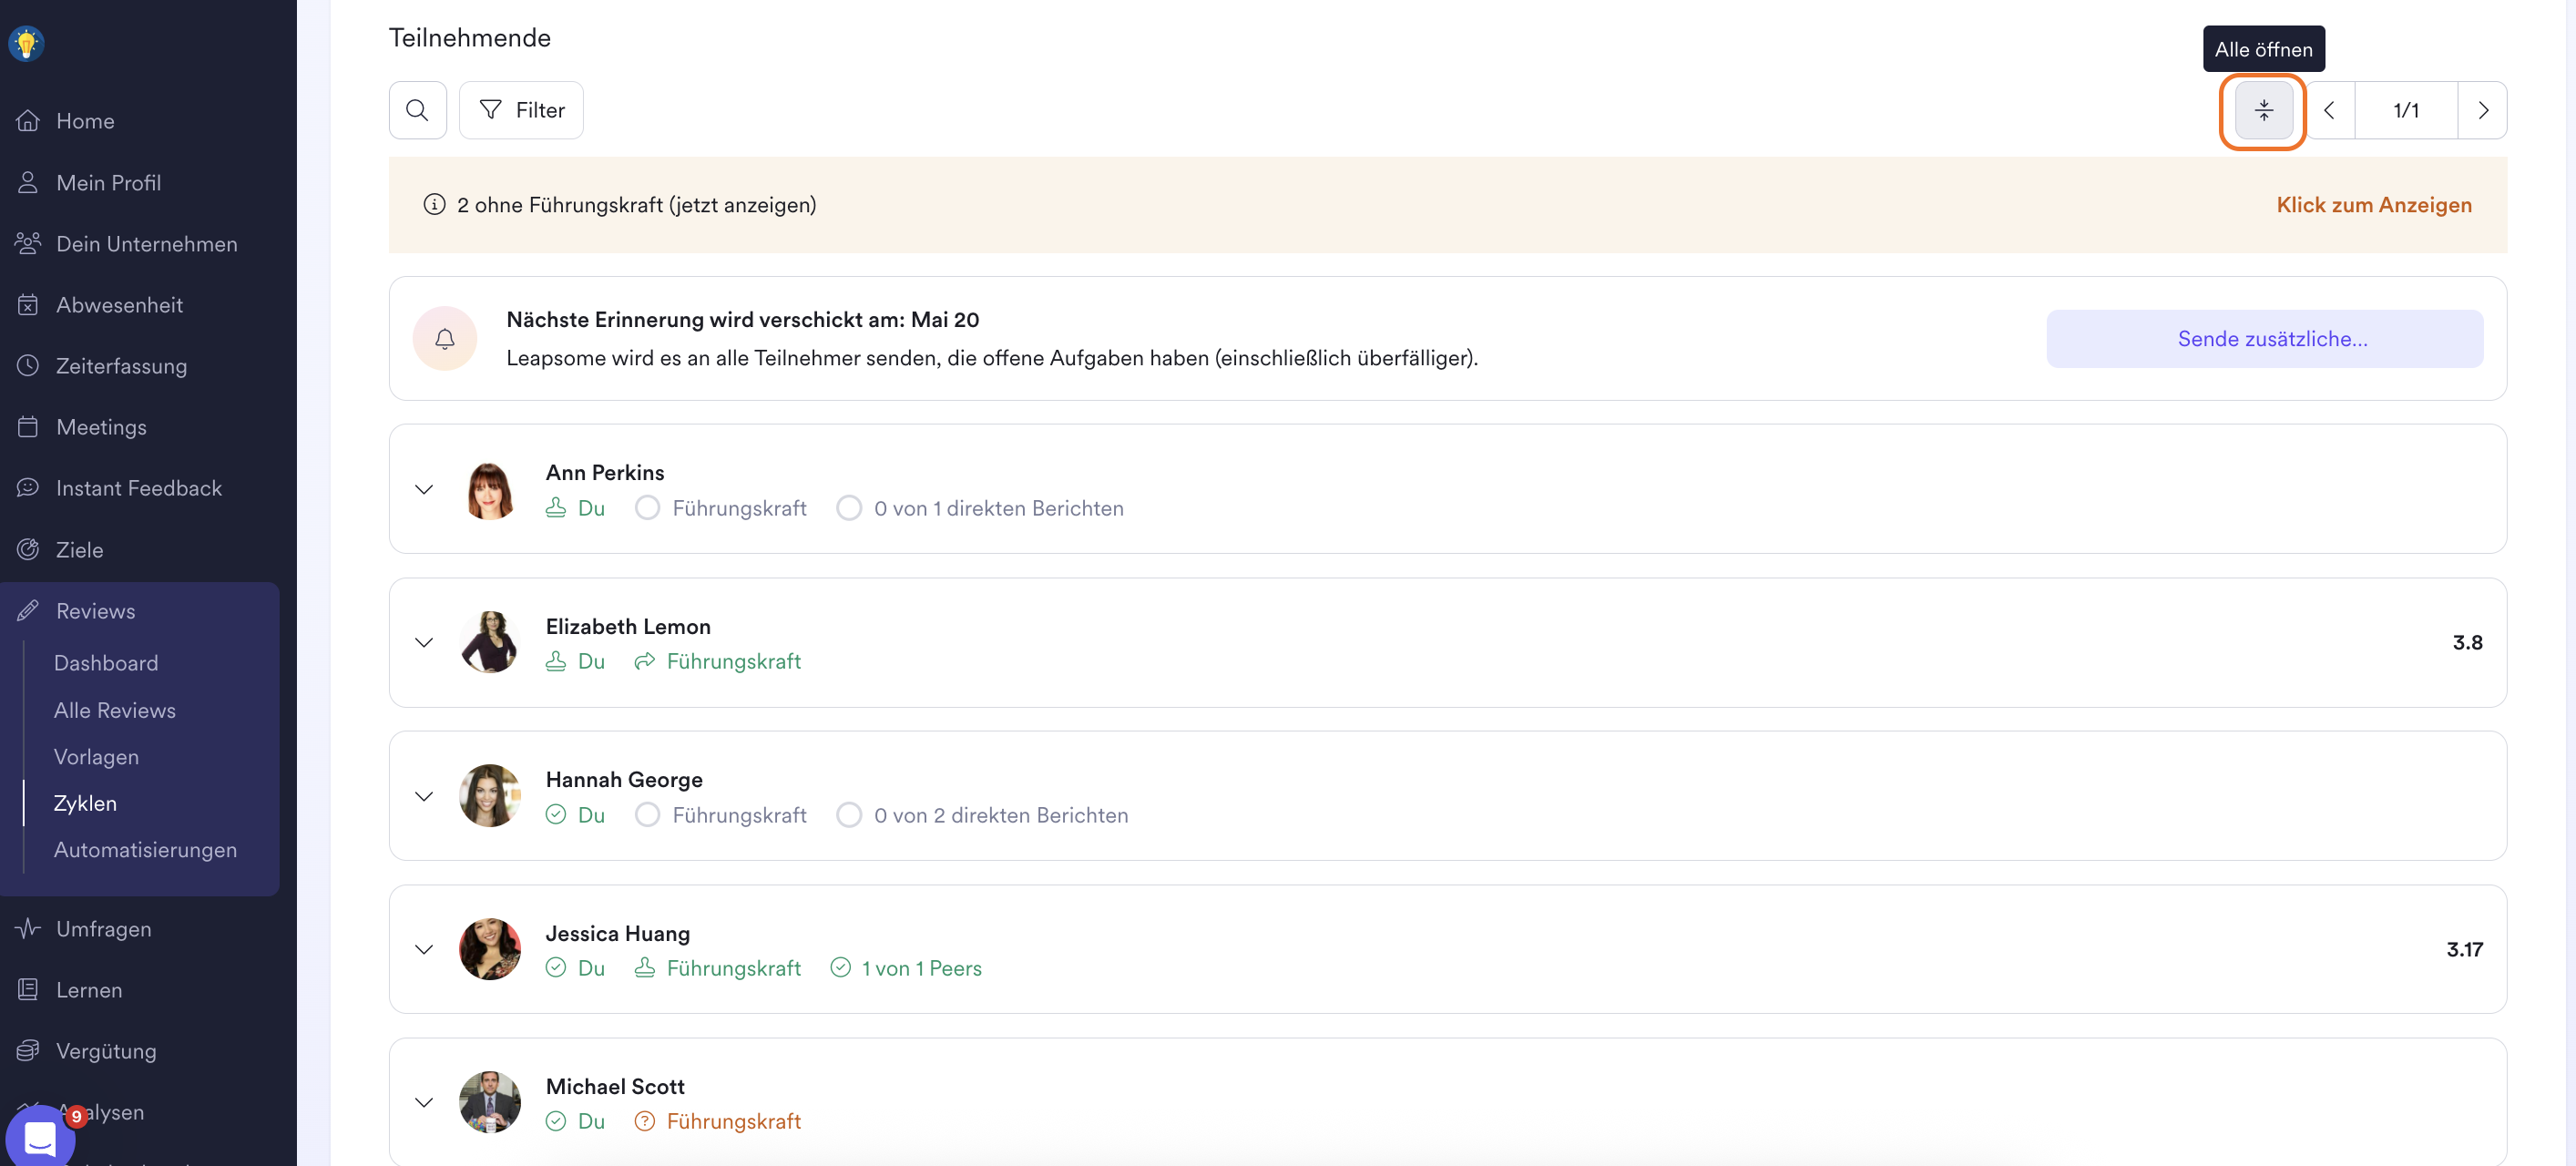Viewport: 2576px width, 1166px height.
Task: Click '1 von 1 Peers' text
Action: (921, 968)
